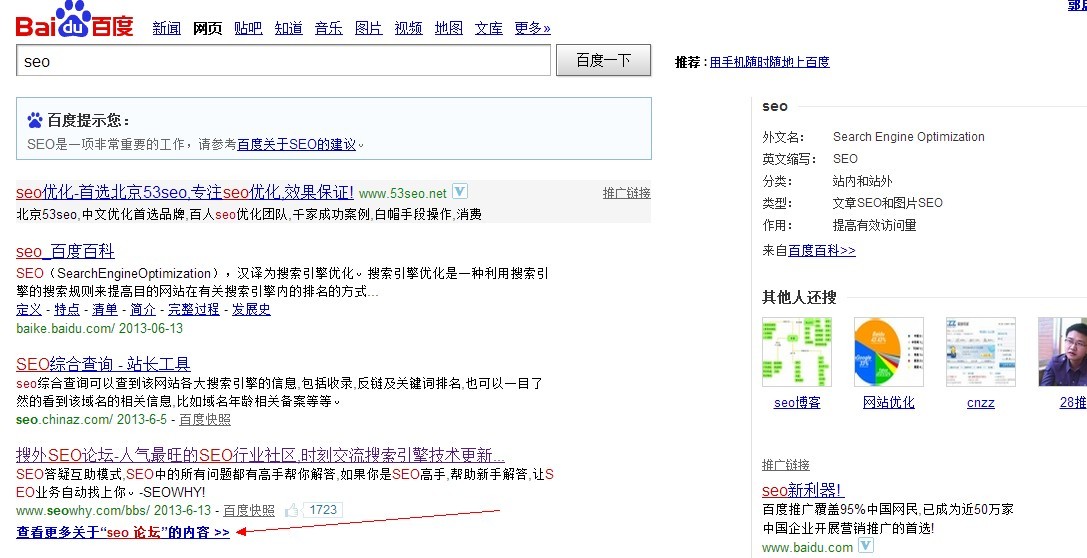This screenshot has height=558, width=1087.
Task: Open the 发展史 sublink
Action: tap(251, 309)
